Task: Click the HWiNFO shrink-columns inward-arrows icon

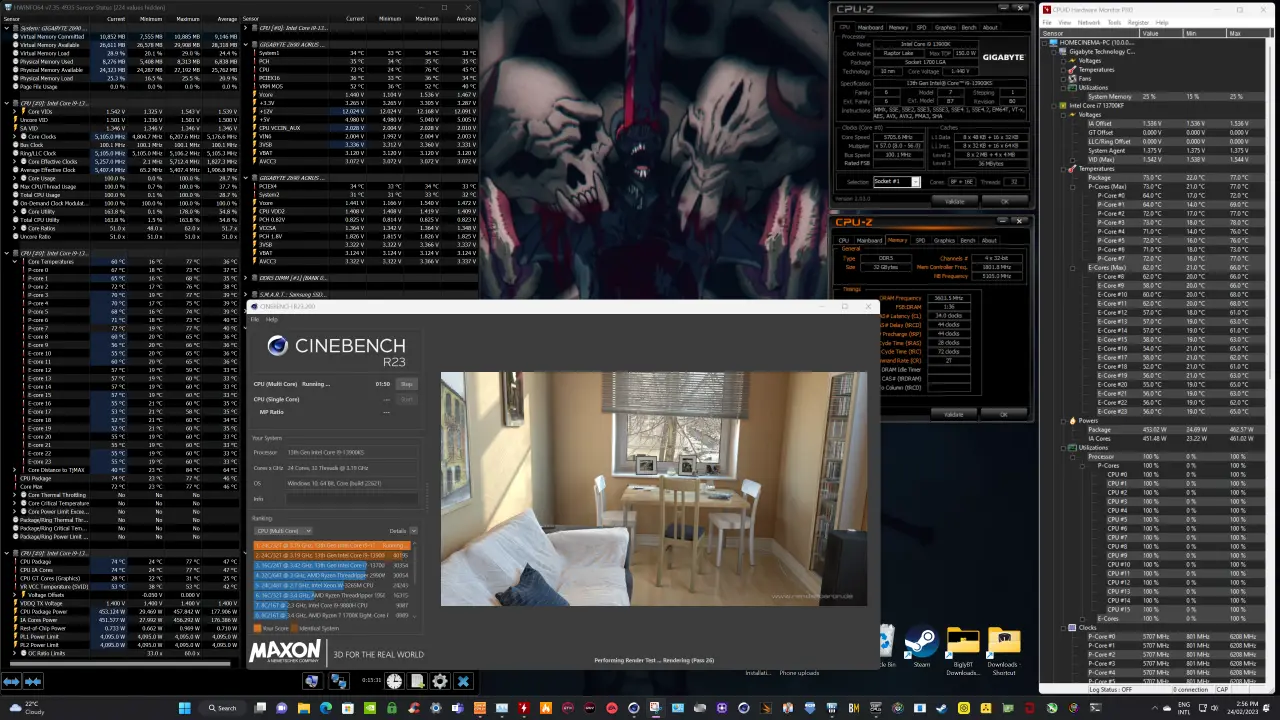Action: [33, 682]
